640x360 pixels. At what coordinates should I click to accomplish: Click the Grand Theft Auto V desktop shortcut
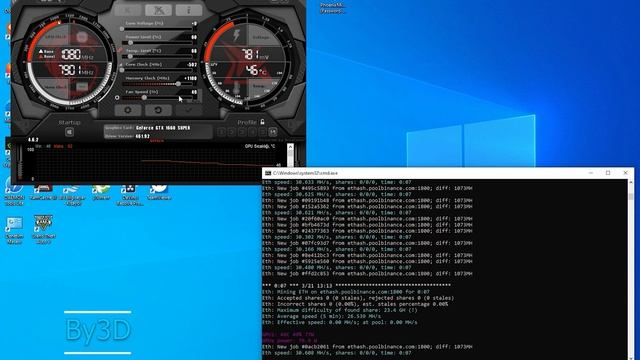point(43,229)
